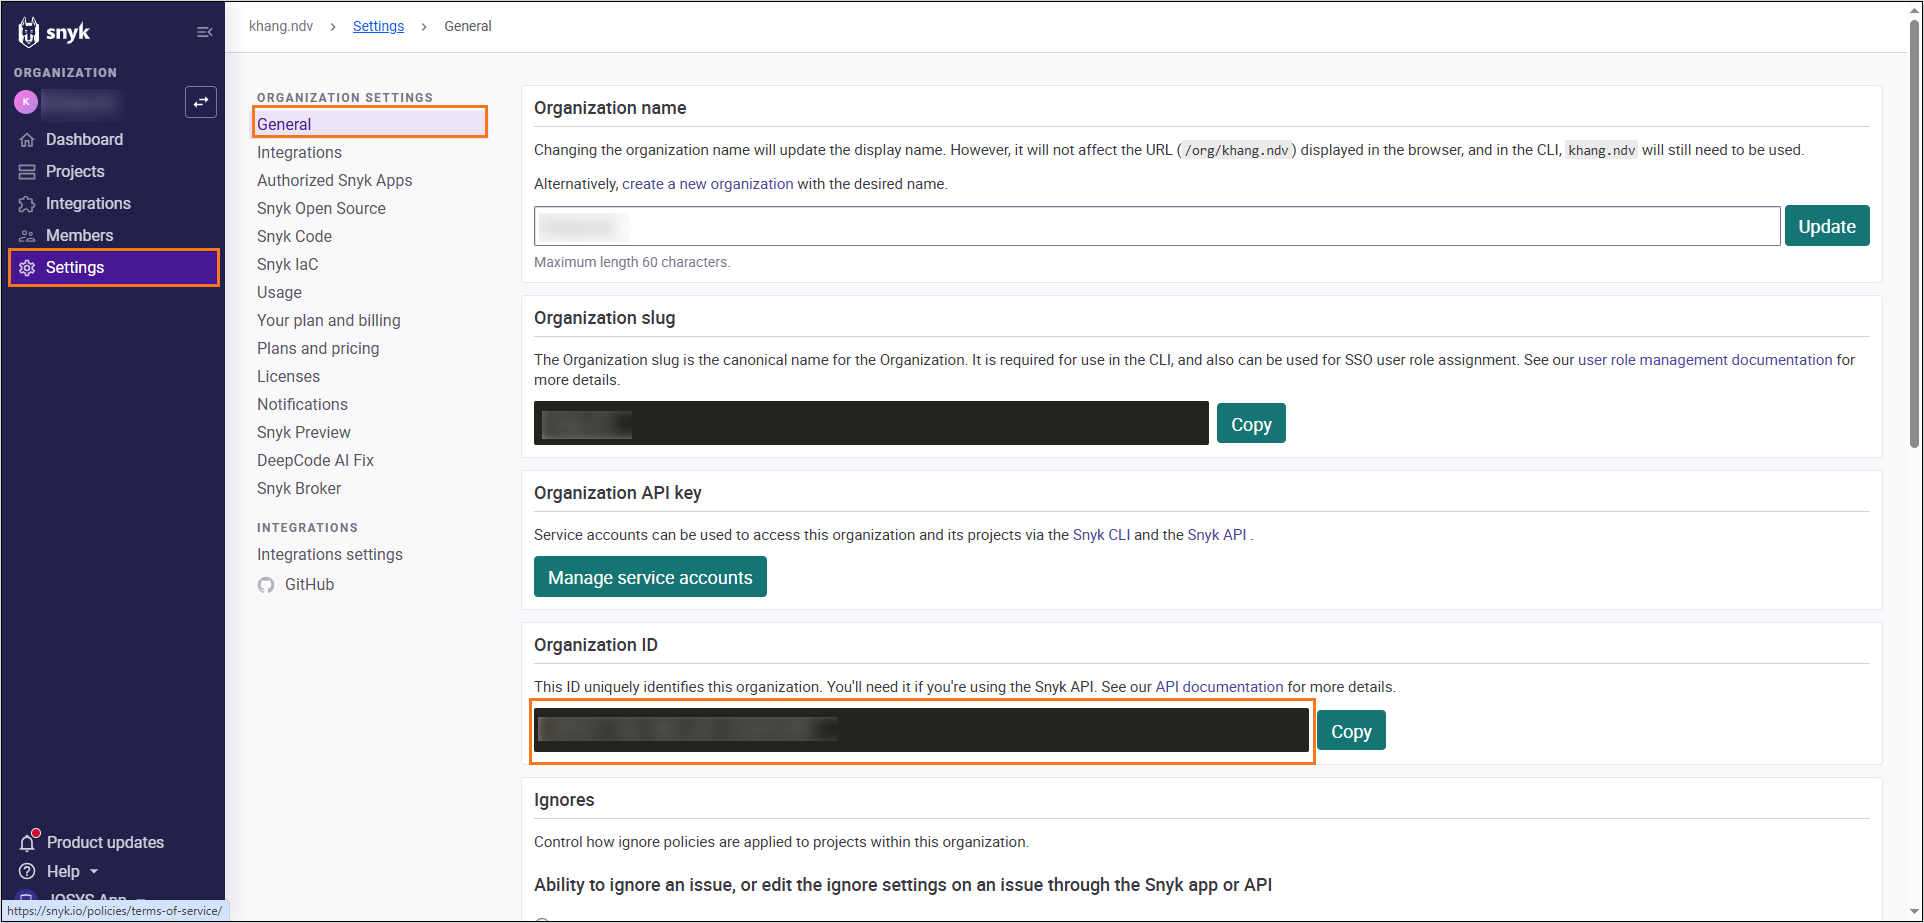Open user role management documentation link
Viewport: 1924px width, 923px height.
[1705, 360]
